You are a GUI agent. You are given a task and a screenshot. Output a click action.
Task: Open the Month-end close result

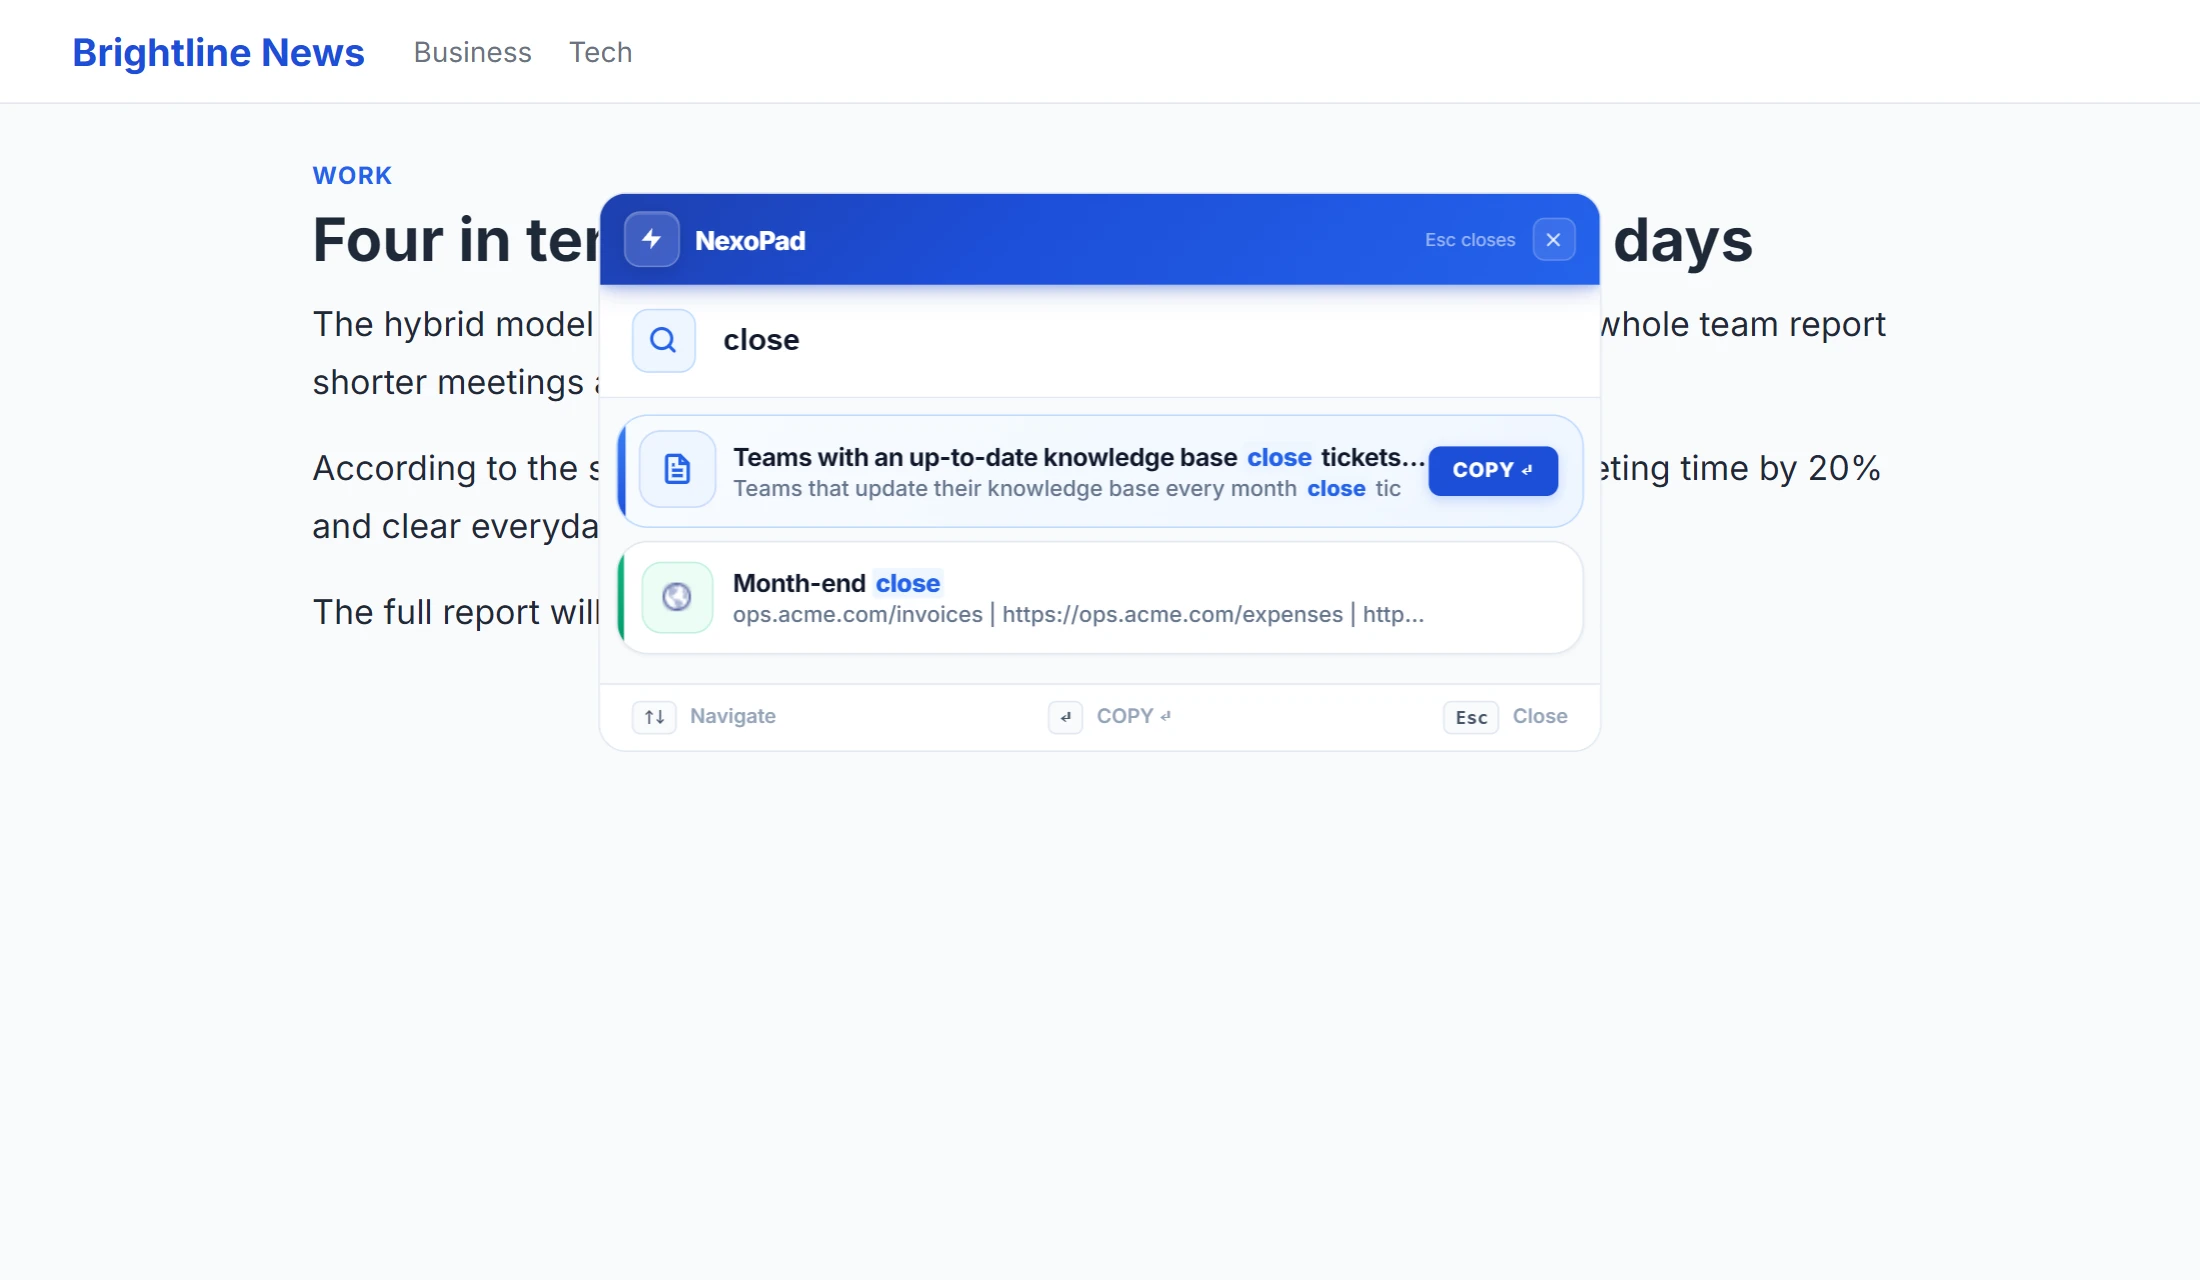tap(1100, 598)
